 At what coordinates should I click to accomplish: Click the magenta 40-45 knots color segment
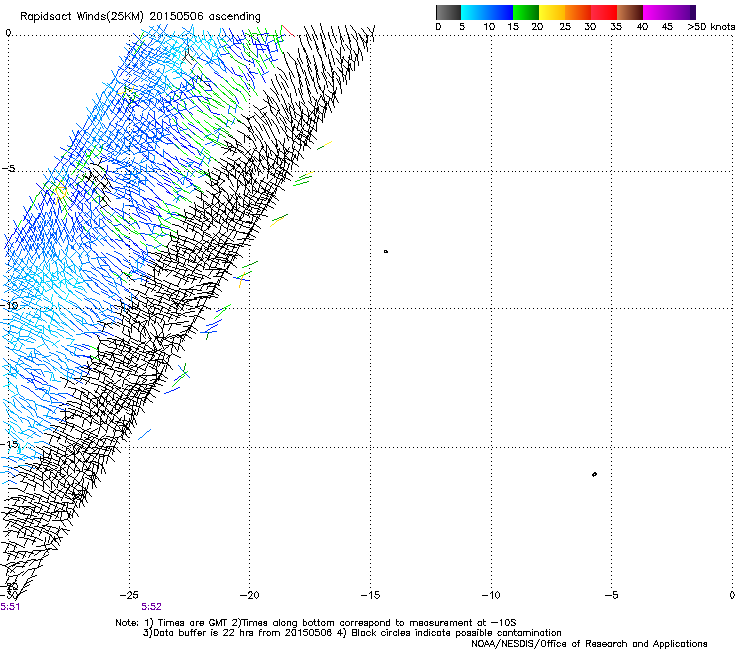pyautogui.click(x=656, y=12)
